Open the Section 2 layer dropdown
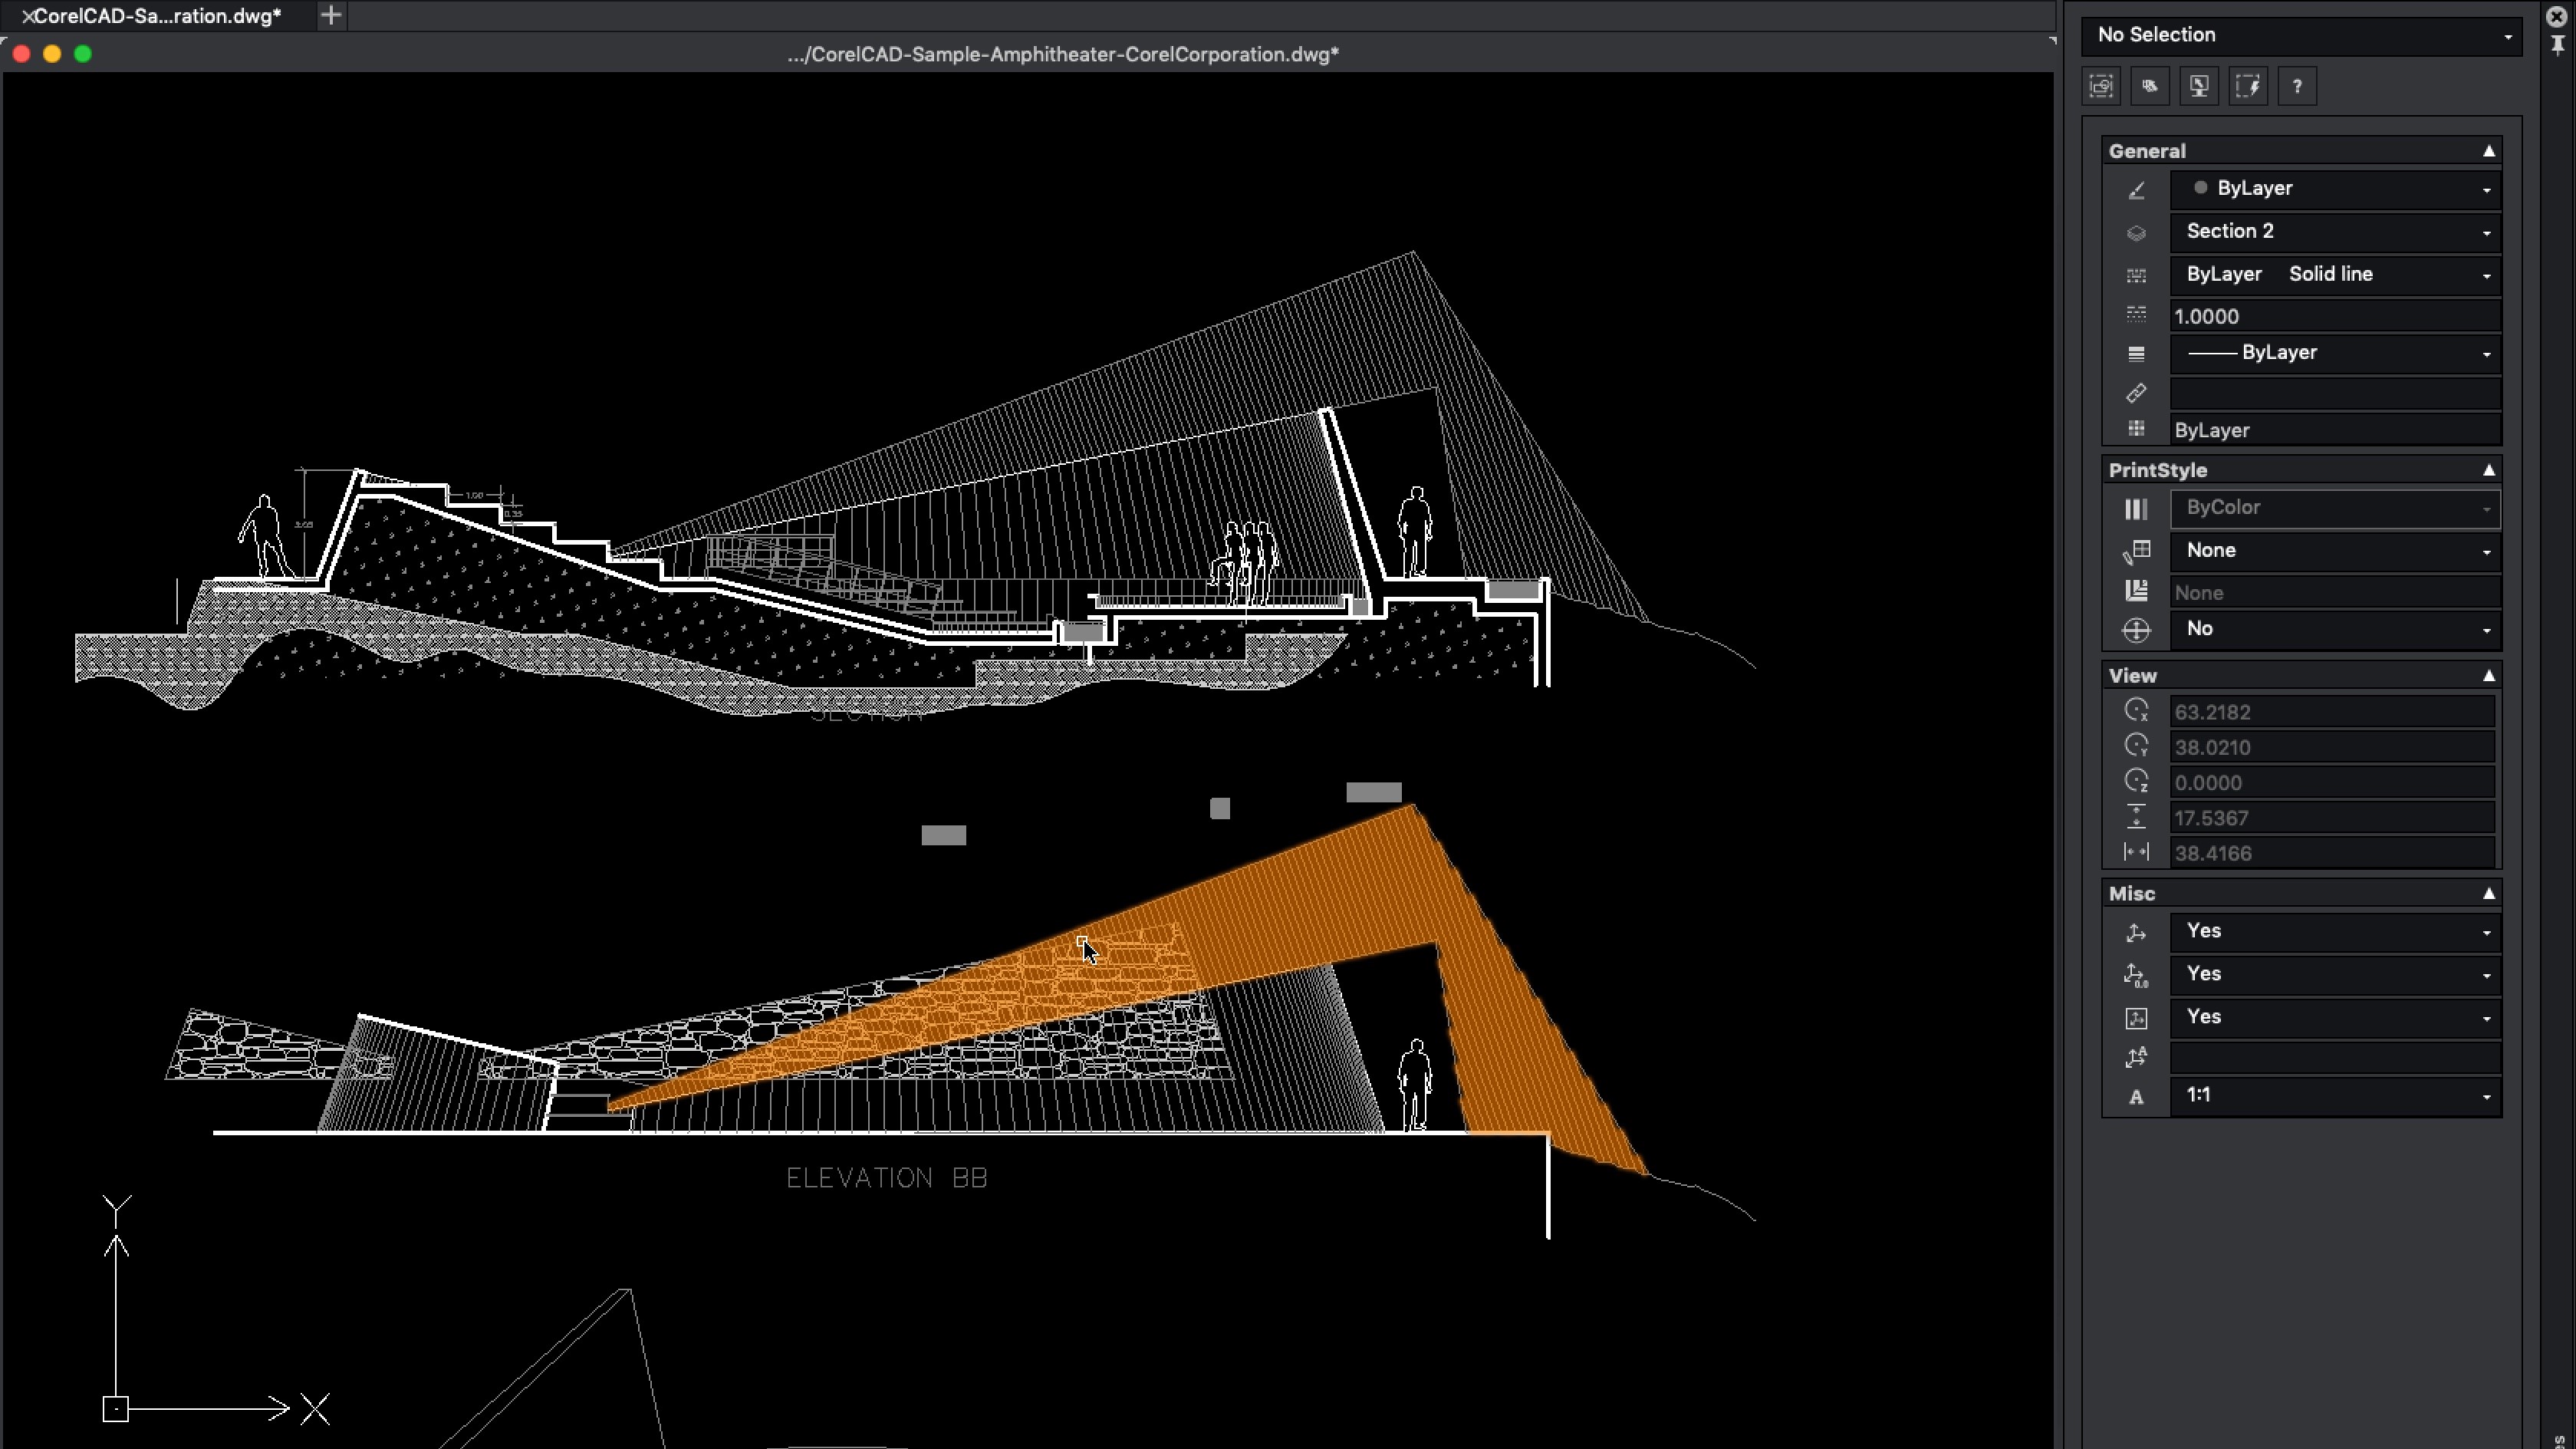Screen dimensions: 2576x1449 [2335, 232]
